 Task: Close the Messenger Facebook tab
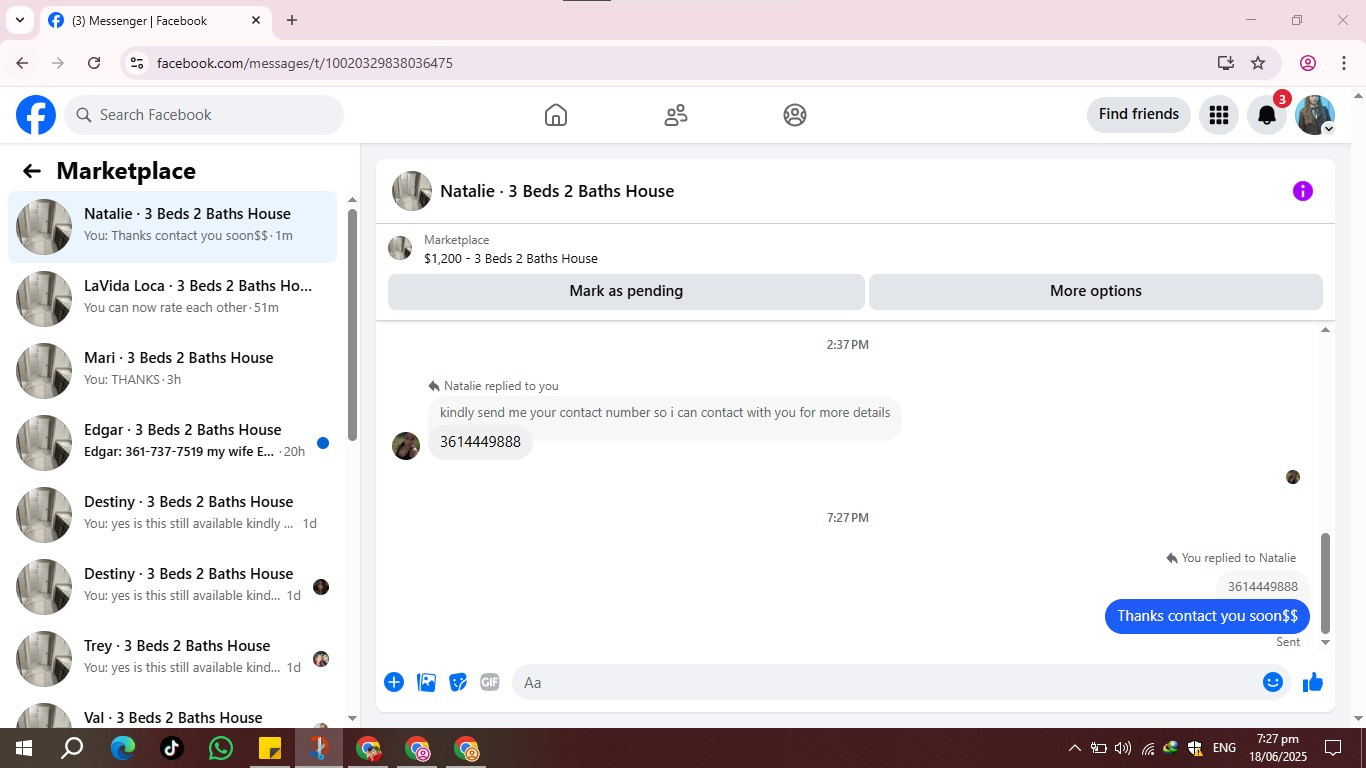(x=256, y=20)
